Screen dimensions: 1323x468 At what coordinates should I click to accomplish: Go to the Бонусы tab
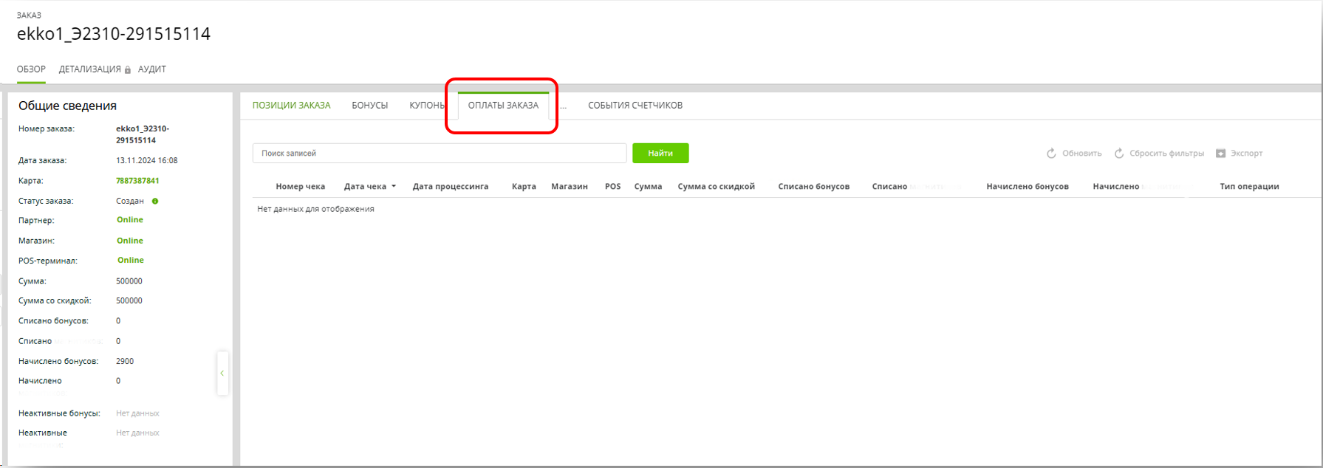[x=370, y=105]
